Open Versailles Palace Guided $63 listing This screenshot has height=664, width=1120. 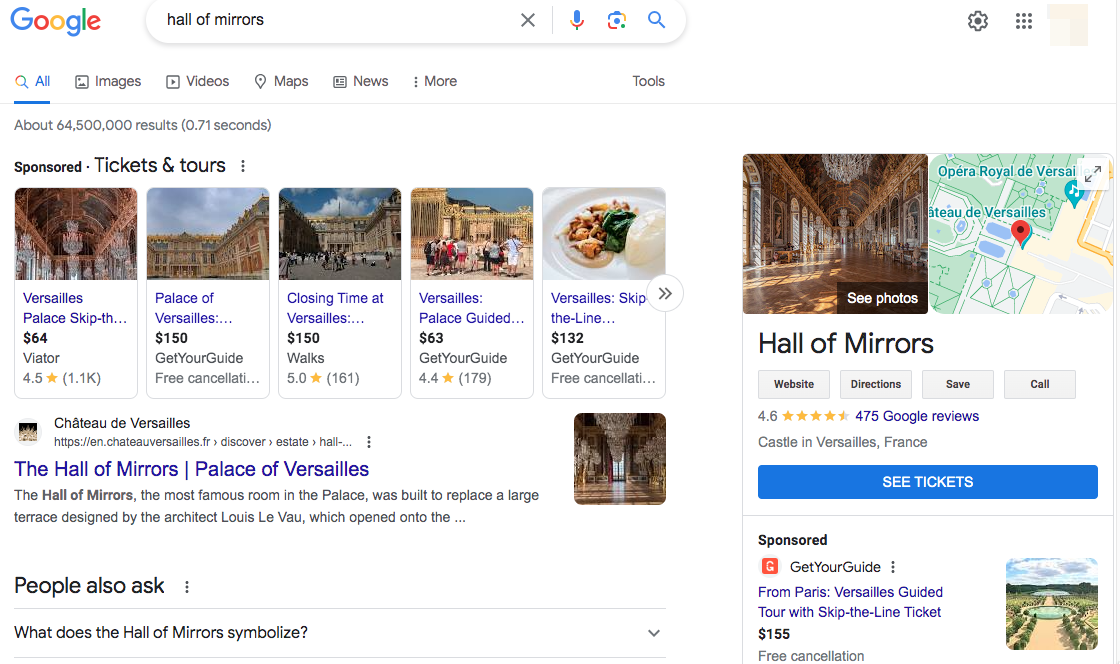(472, 293)
